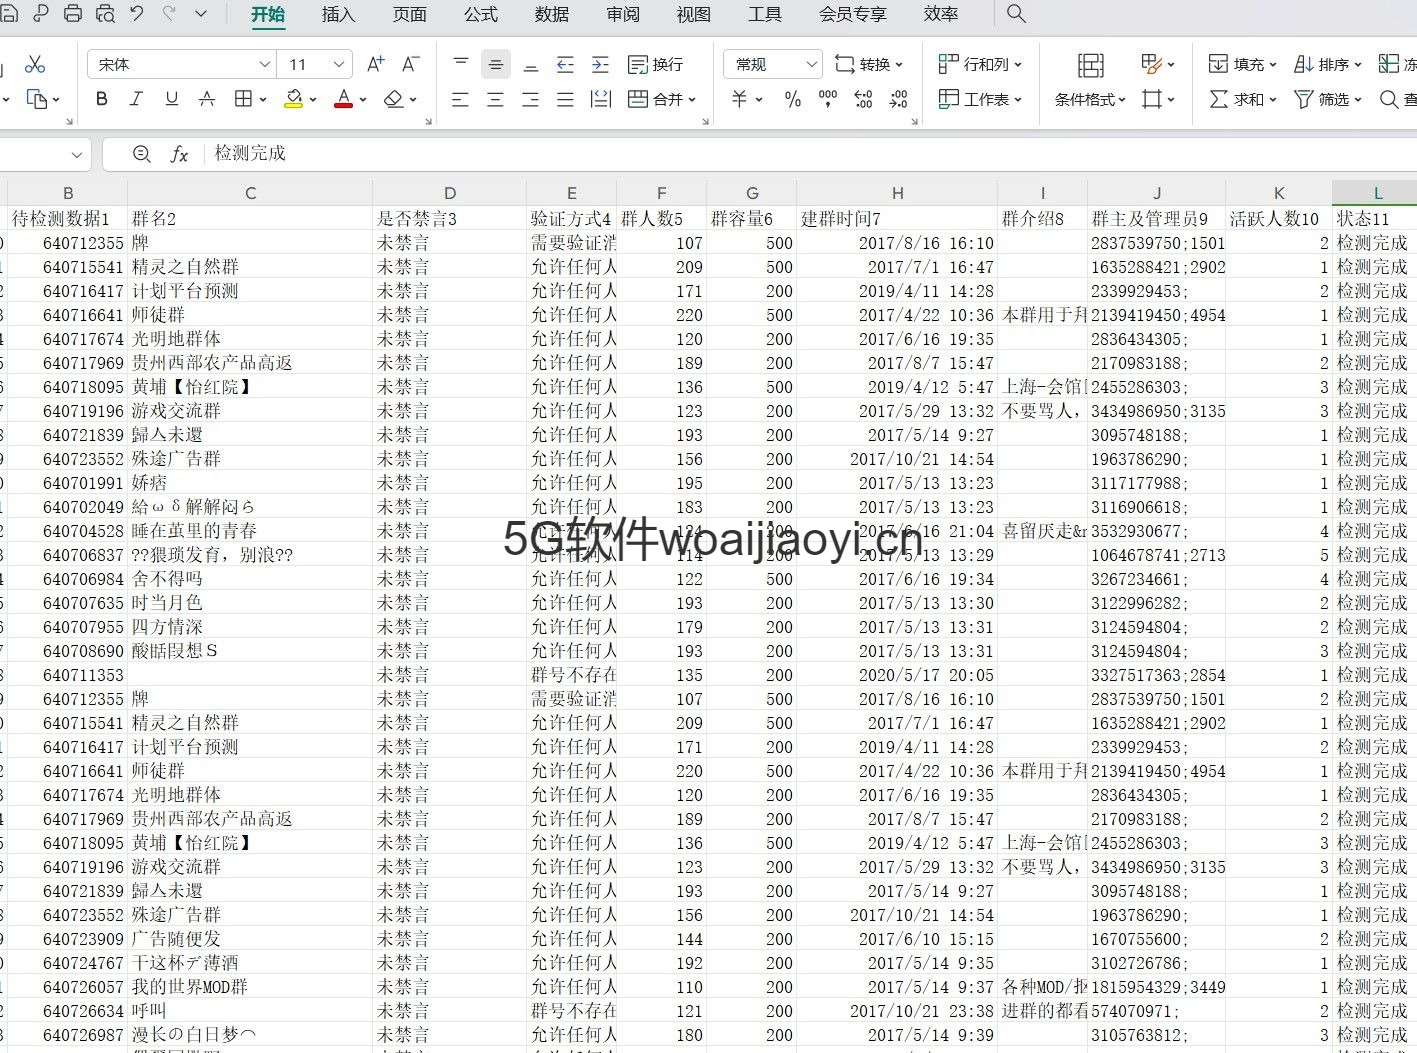Expand the 工作表 dropdown

click(1018, 99)
